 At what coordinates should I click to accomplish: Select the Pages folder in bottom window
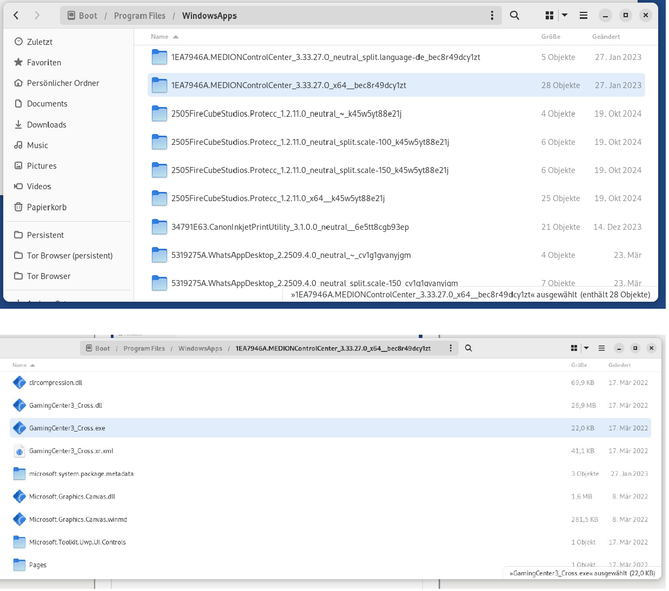coord(38,565)
